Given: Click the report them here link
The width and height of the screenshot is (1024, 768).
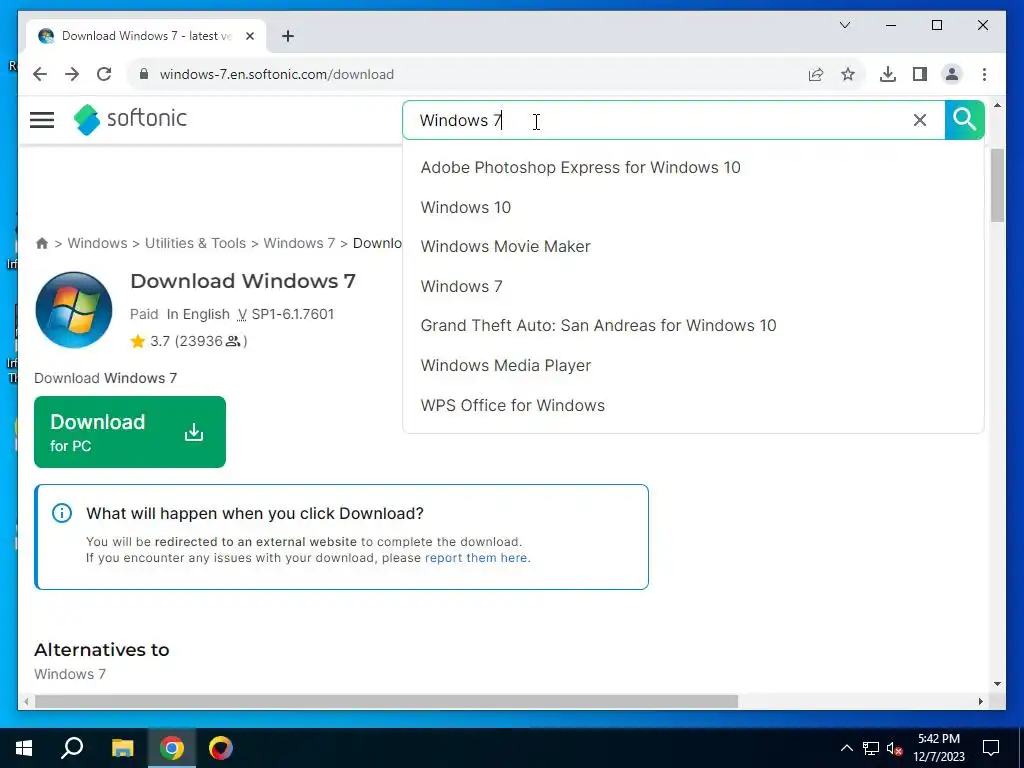Looking at the screenshot, I should pyautogui.click(x=476, y=558).
